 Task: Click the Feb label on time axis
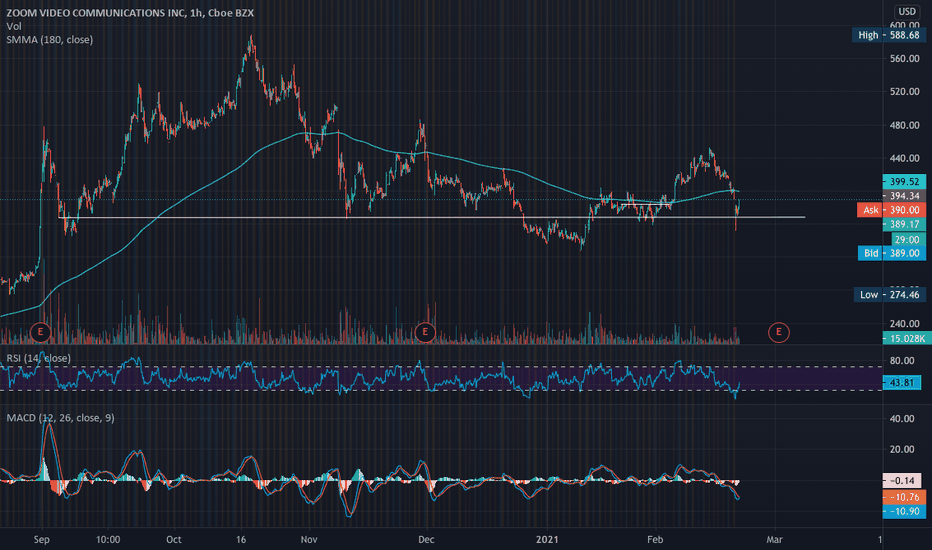(655, 539)
